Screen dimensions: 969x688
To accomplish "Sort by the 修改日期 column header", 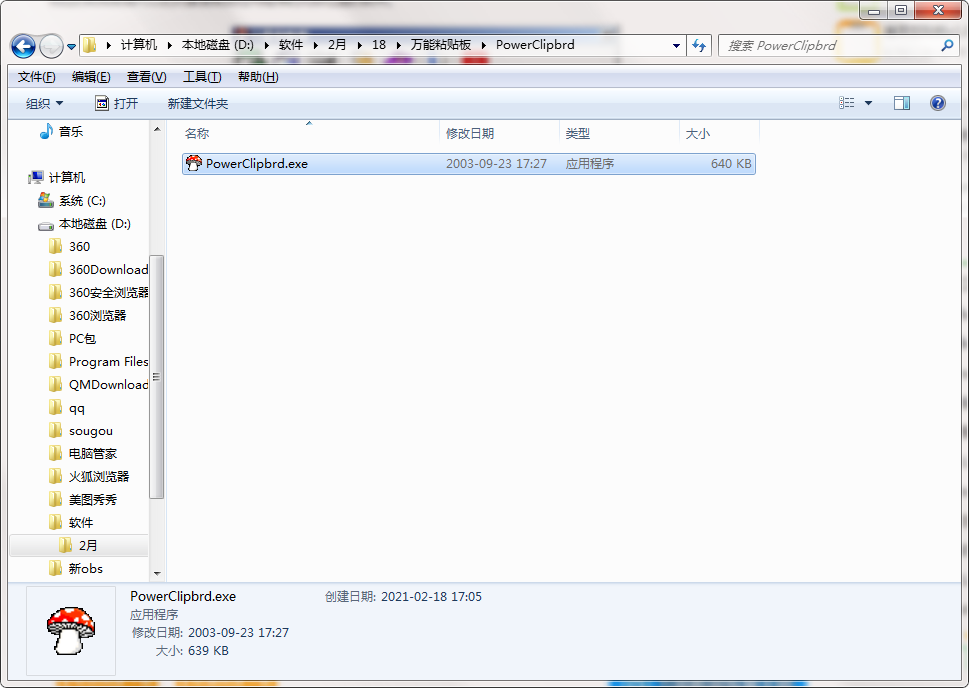I will pyautogui.click(x=499, y=133).
